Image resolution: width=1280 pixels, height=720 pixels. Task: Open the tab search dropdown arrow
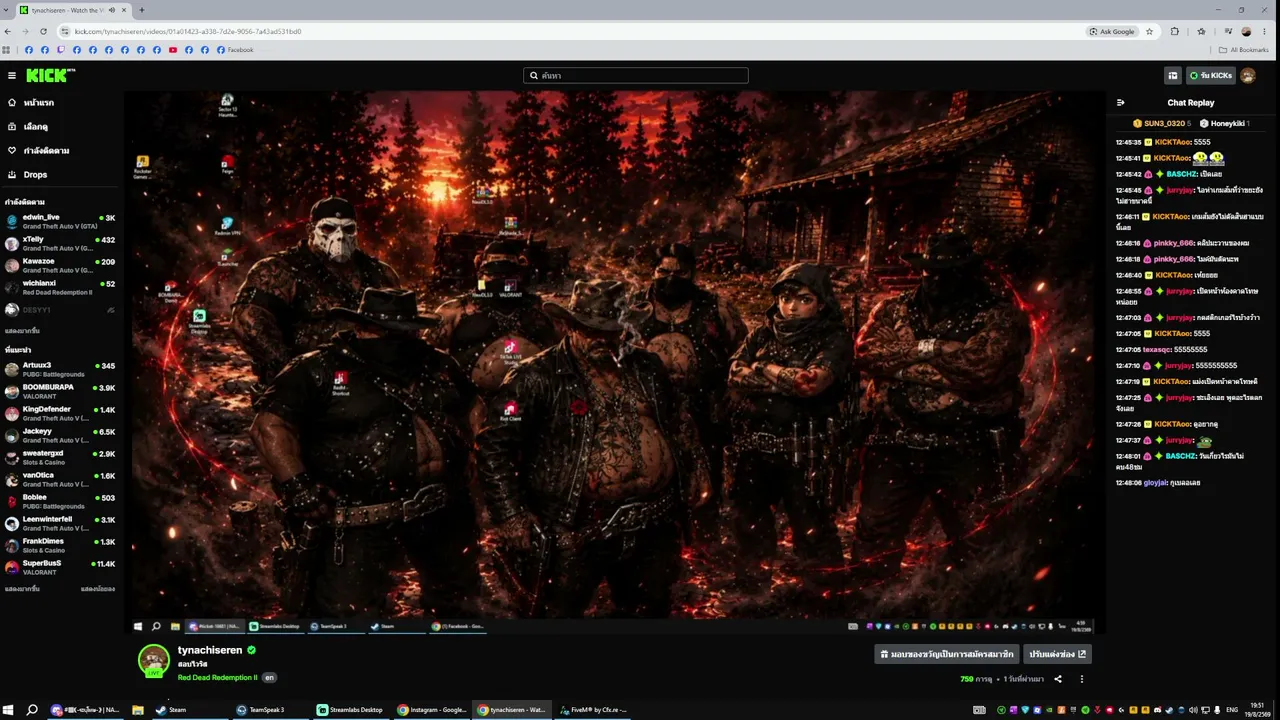(7, 10)
